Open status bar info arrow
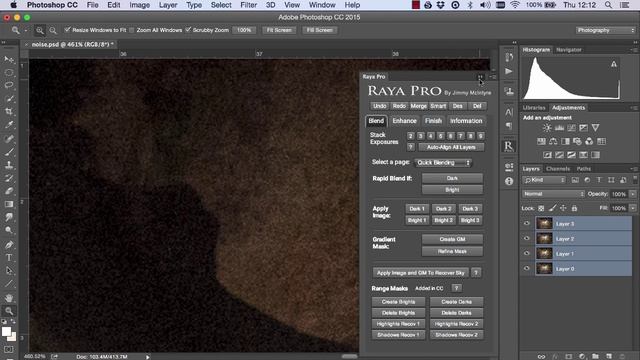This screenshot has height=360, width=640. tap(147, 357)
